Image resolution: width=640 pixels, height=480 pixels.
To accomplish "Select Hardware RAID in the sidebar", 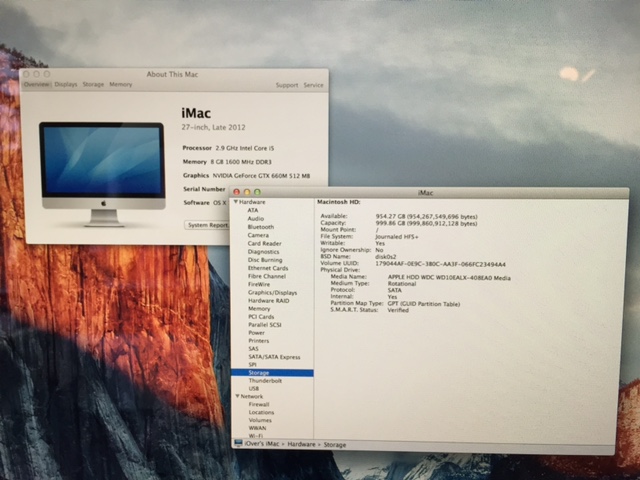I will (269, 301).
